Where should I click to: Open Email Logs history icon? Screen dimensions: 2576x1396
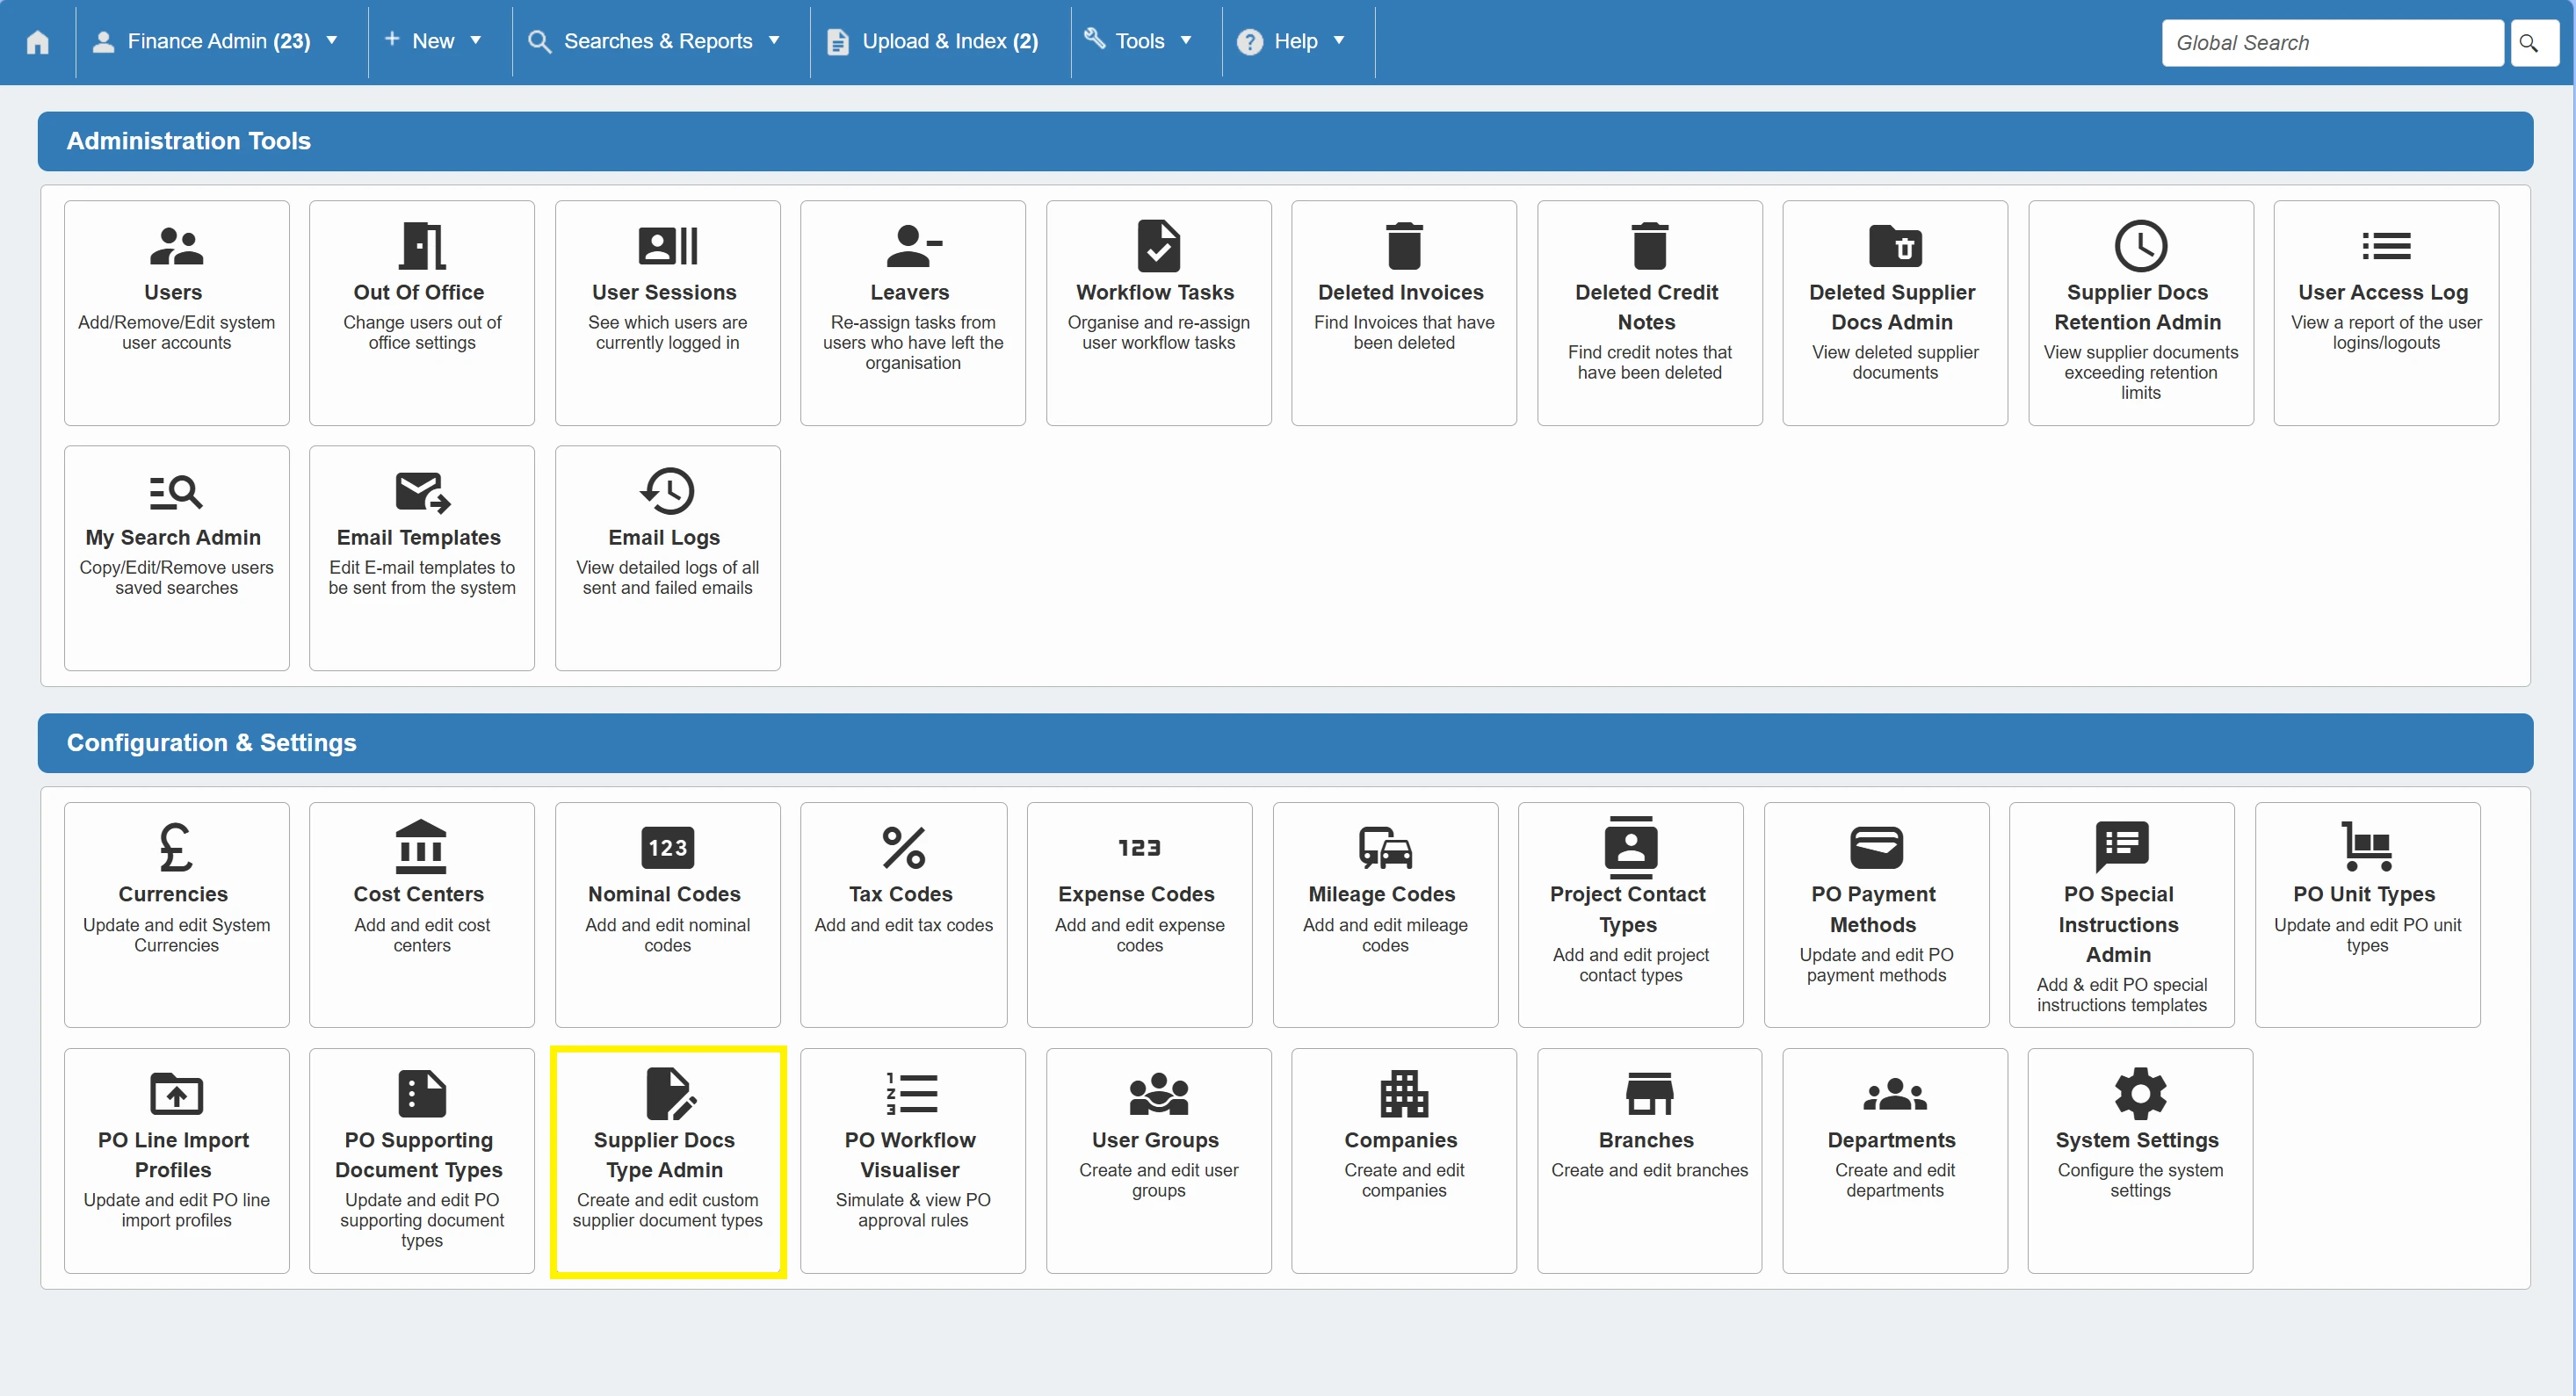[667, 491]
